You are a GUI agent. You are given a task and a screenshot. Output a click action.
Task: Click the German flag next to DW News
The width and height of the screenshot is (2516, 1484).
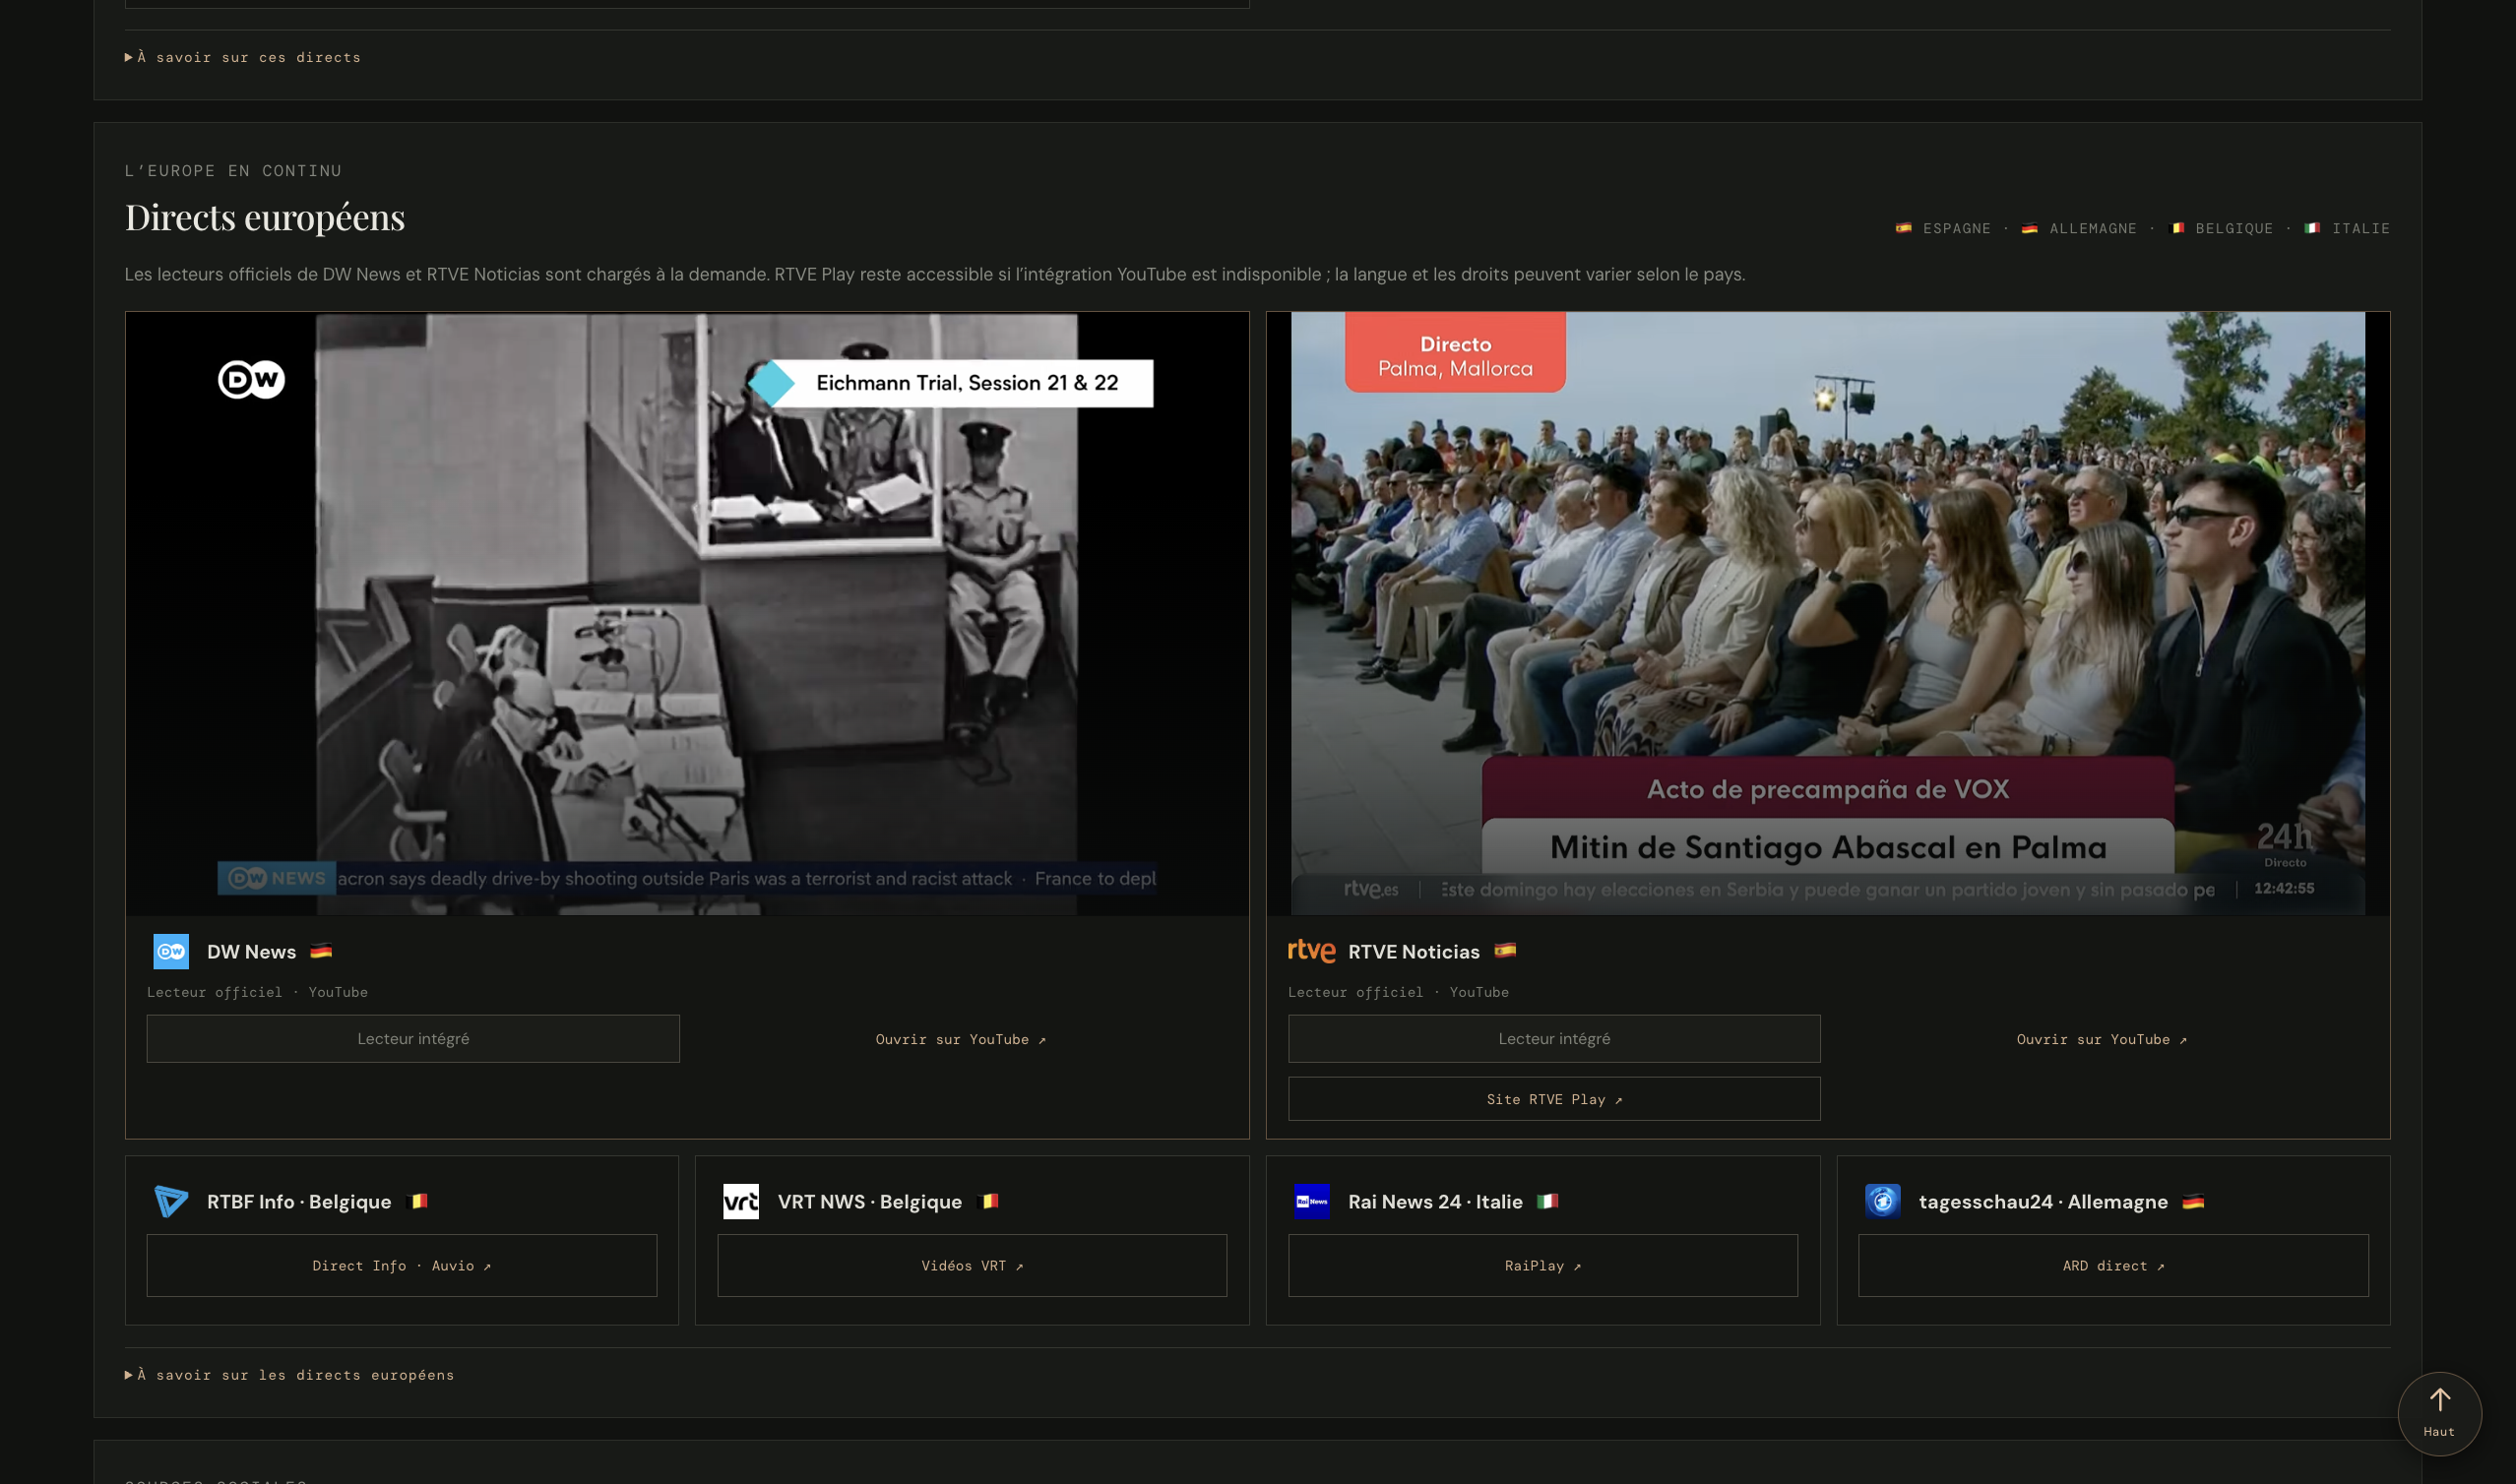click(x=321, y=951)
